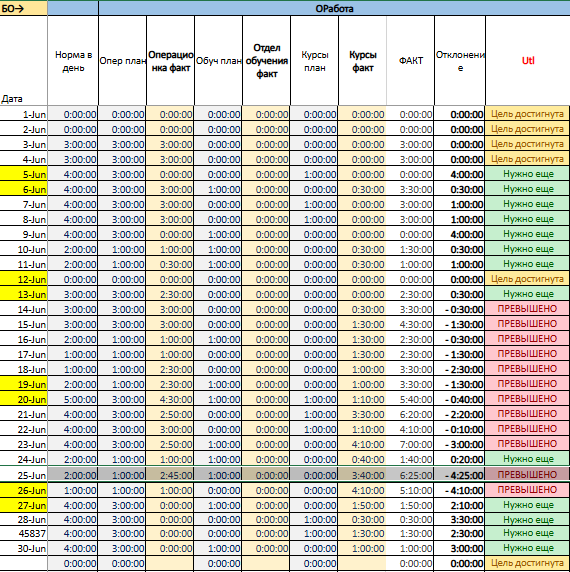This screenshot has width=570, height=572.
Task: Select the highlighted '13-Jun' date cell
Action: tap(24, 294)
